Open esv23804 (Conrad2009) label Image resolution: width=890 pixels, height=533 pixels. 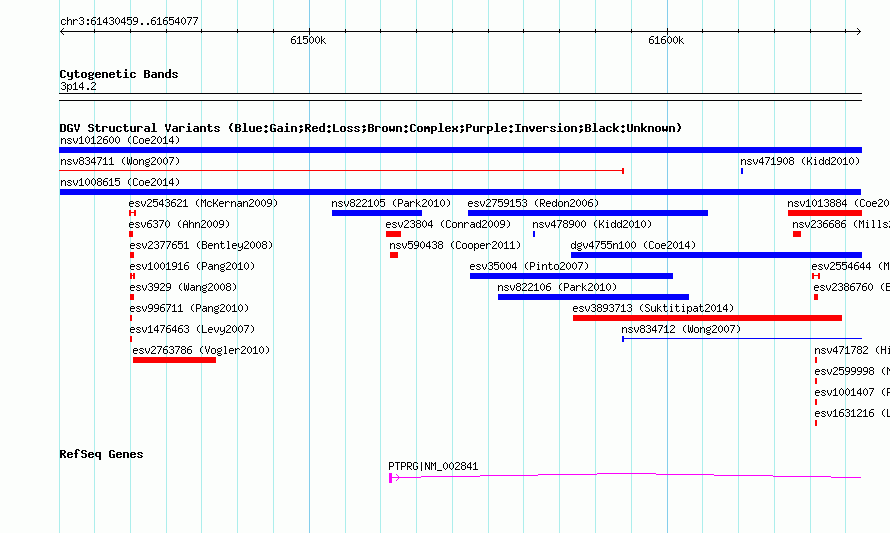[448, 224]
